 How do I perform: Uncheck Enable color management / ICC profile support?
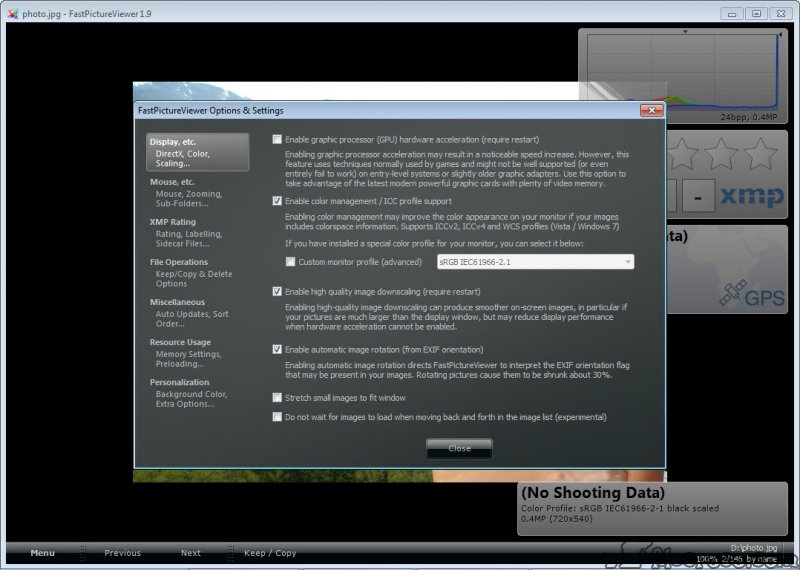pyautogui.click(x=278, y=201)
